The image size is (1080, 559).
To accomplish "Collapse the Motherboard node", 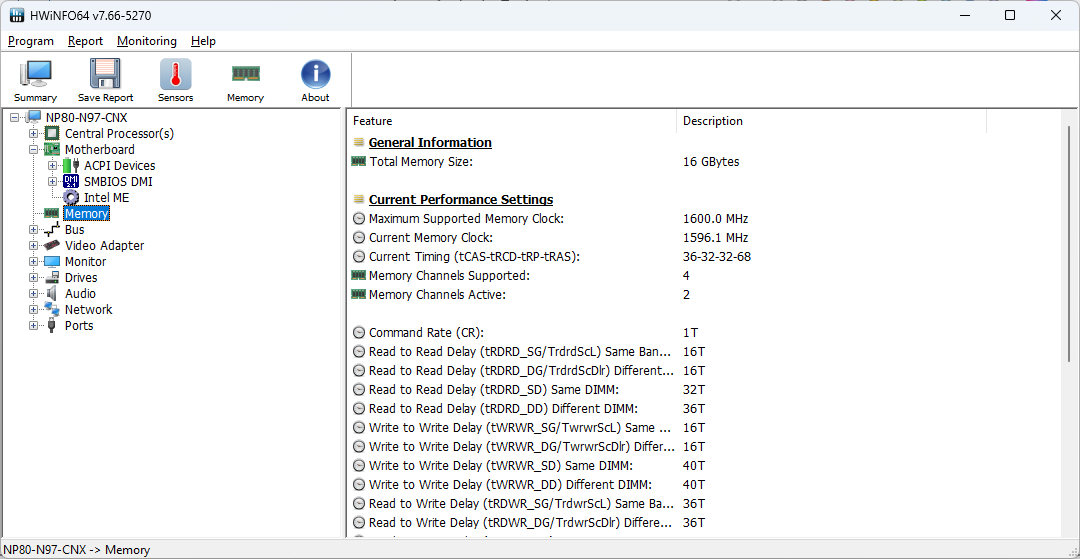I will 33,149.
